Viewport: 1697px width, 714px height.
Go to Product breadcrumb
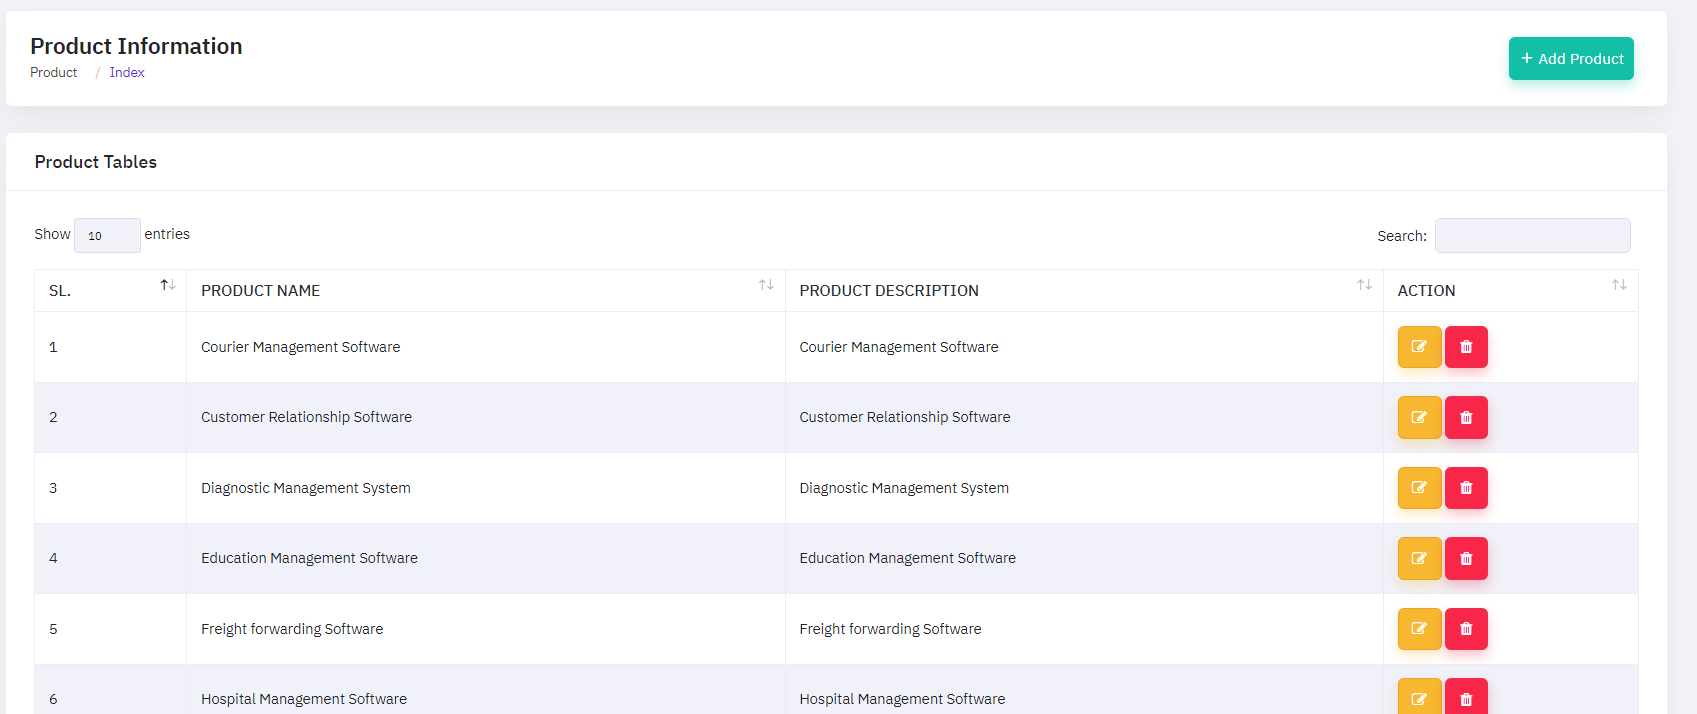54,73
